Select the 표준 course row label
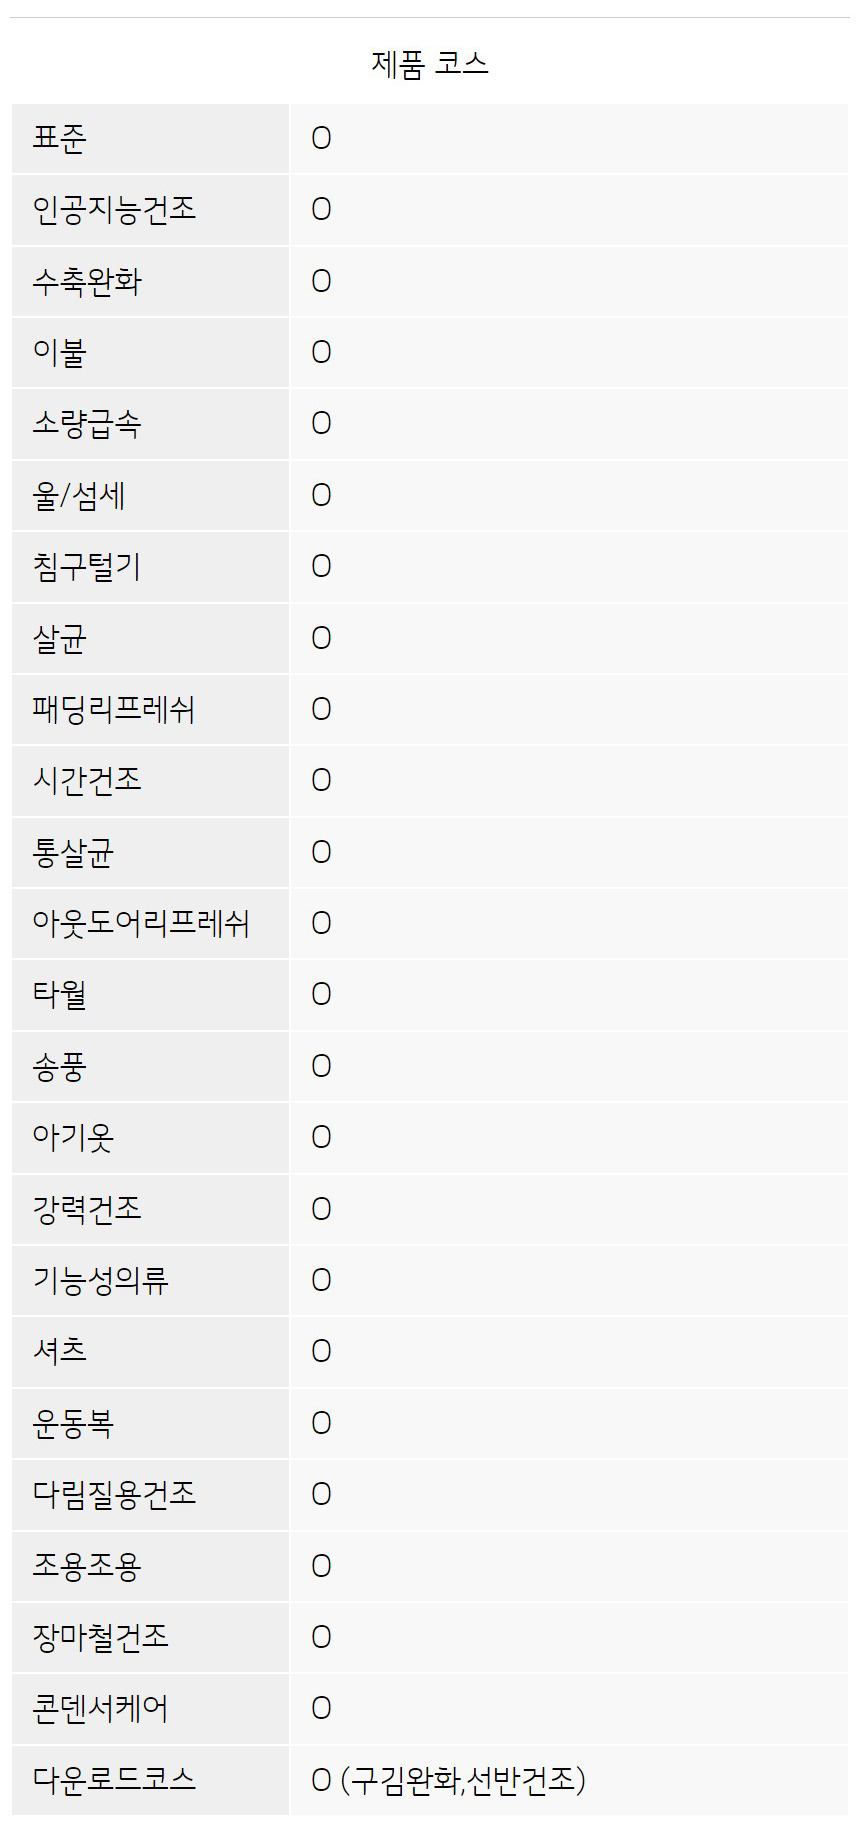Screen dimensions: 860x1821 point(60,138)
